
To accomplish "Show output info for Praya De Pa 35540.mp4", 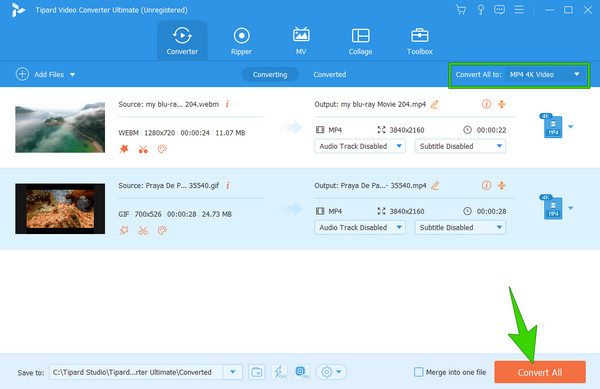I will point(486,186).
